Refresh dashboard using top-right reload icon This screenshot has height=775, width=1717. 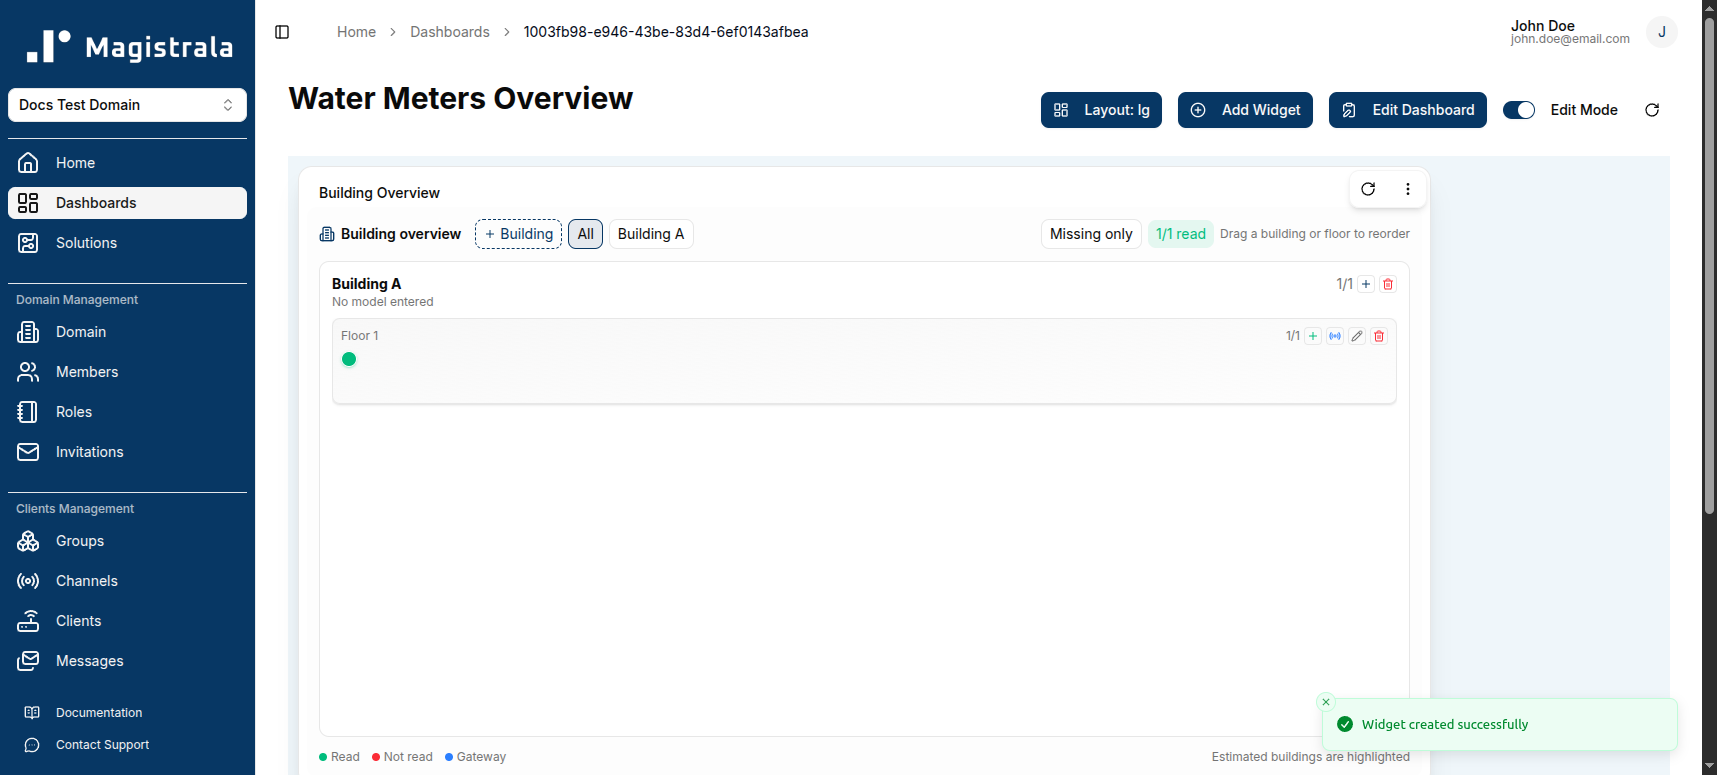pyautogui.click(x=1652, y=110)
